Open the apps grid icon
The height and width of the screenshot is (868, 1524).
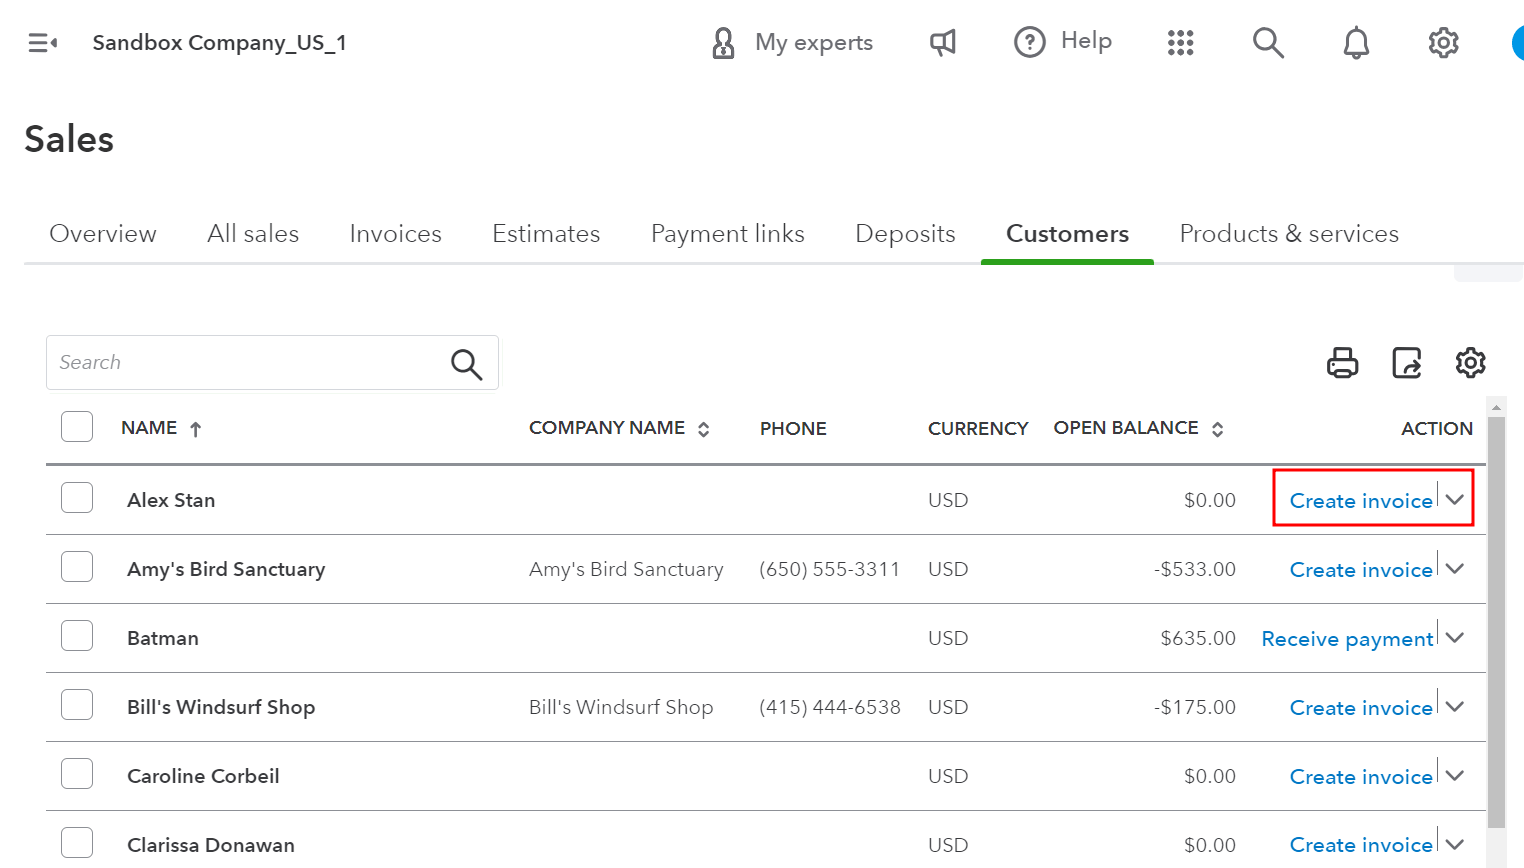pyautogui.click(x=1181, y=42)
